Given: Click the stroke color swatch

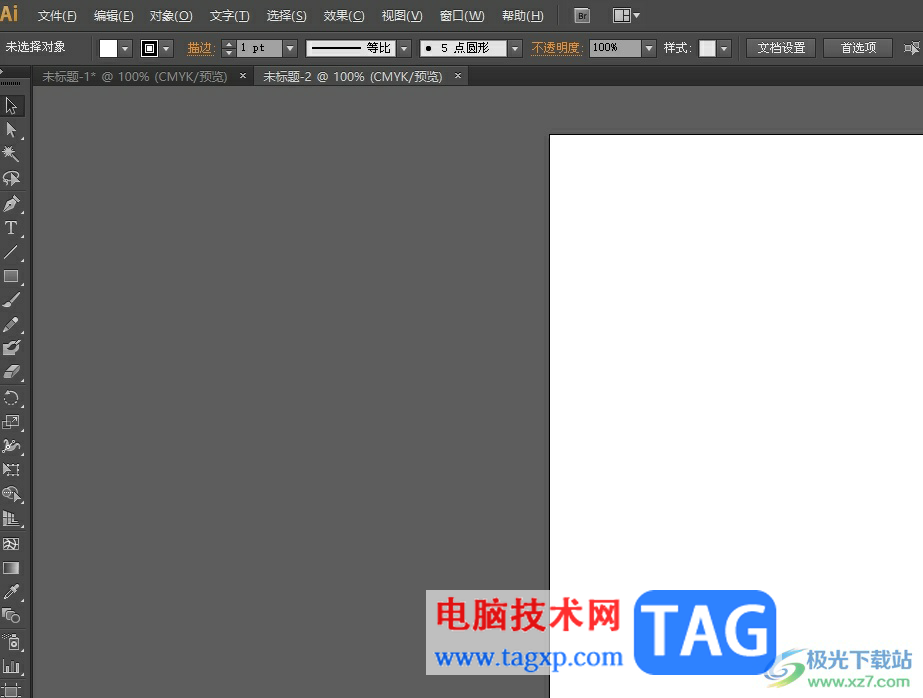Looking at the screenshot, I should (x=150, y=48).
